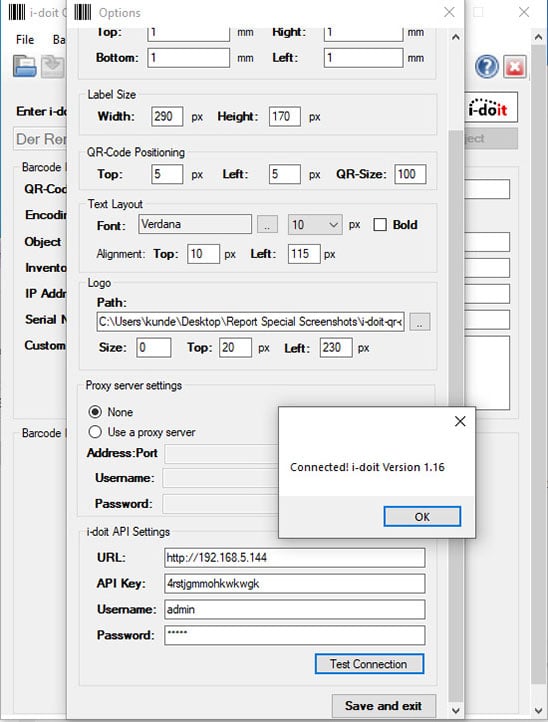The height and width of the screenshot is (722, 548).
Task: Click the Logo Size field
Action: pos(153,348)
